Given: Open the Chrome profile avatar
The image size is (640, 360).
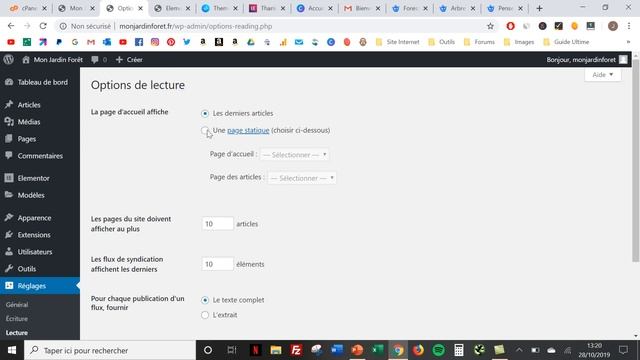Looking at the screenshot, I should 612,26.
